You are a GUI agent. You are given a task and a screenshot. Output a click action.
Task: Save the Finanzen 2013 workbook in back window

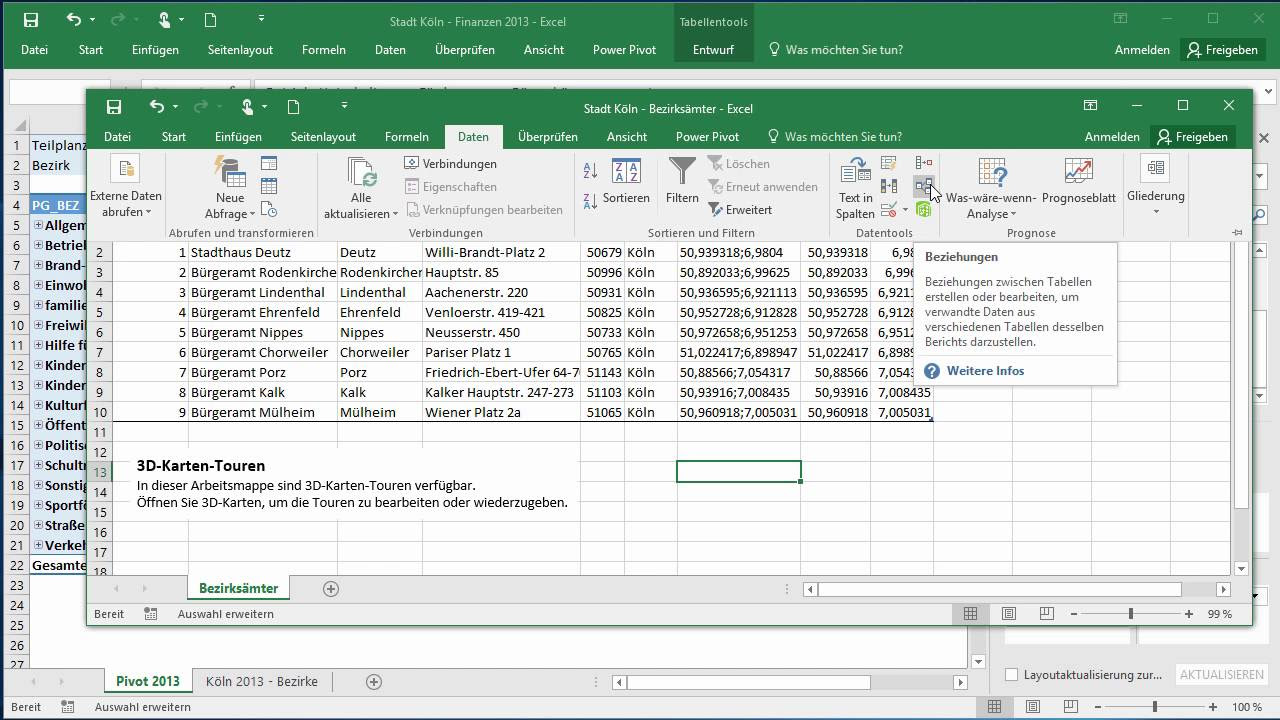[31, 20]
